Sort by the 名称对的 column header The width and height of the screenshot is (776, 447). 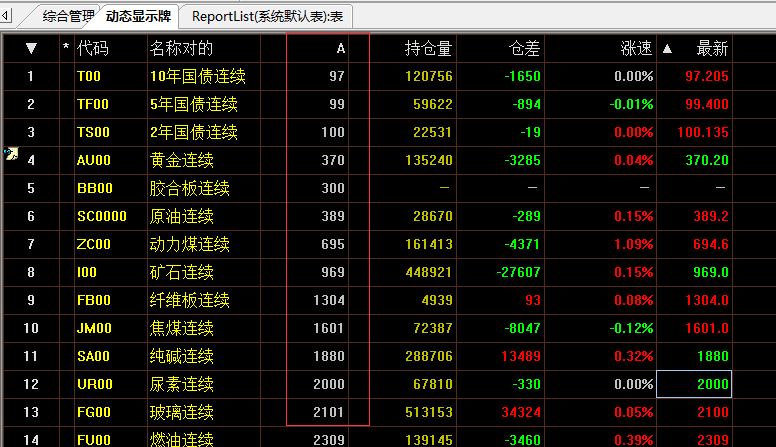(x=181, y=49)
